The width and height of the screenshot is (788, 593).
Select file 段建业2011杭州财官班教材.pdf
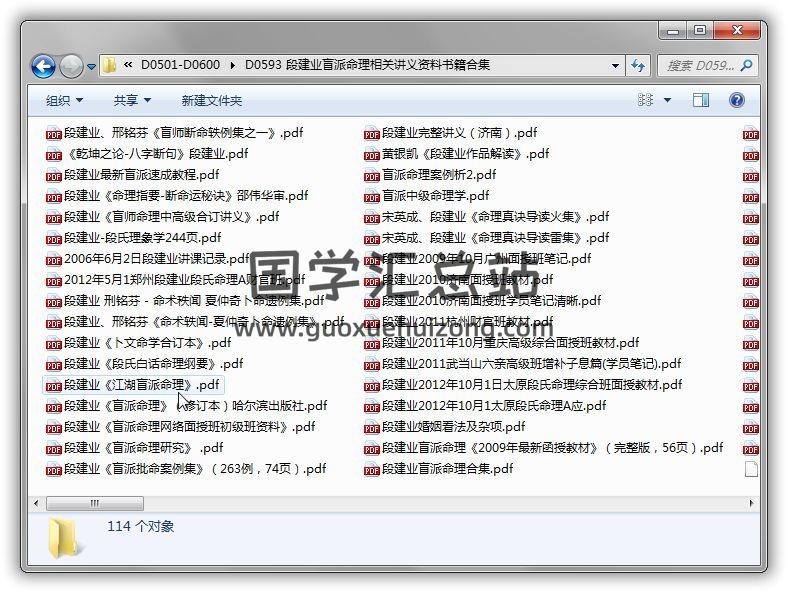click(458, 322)
